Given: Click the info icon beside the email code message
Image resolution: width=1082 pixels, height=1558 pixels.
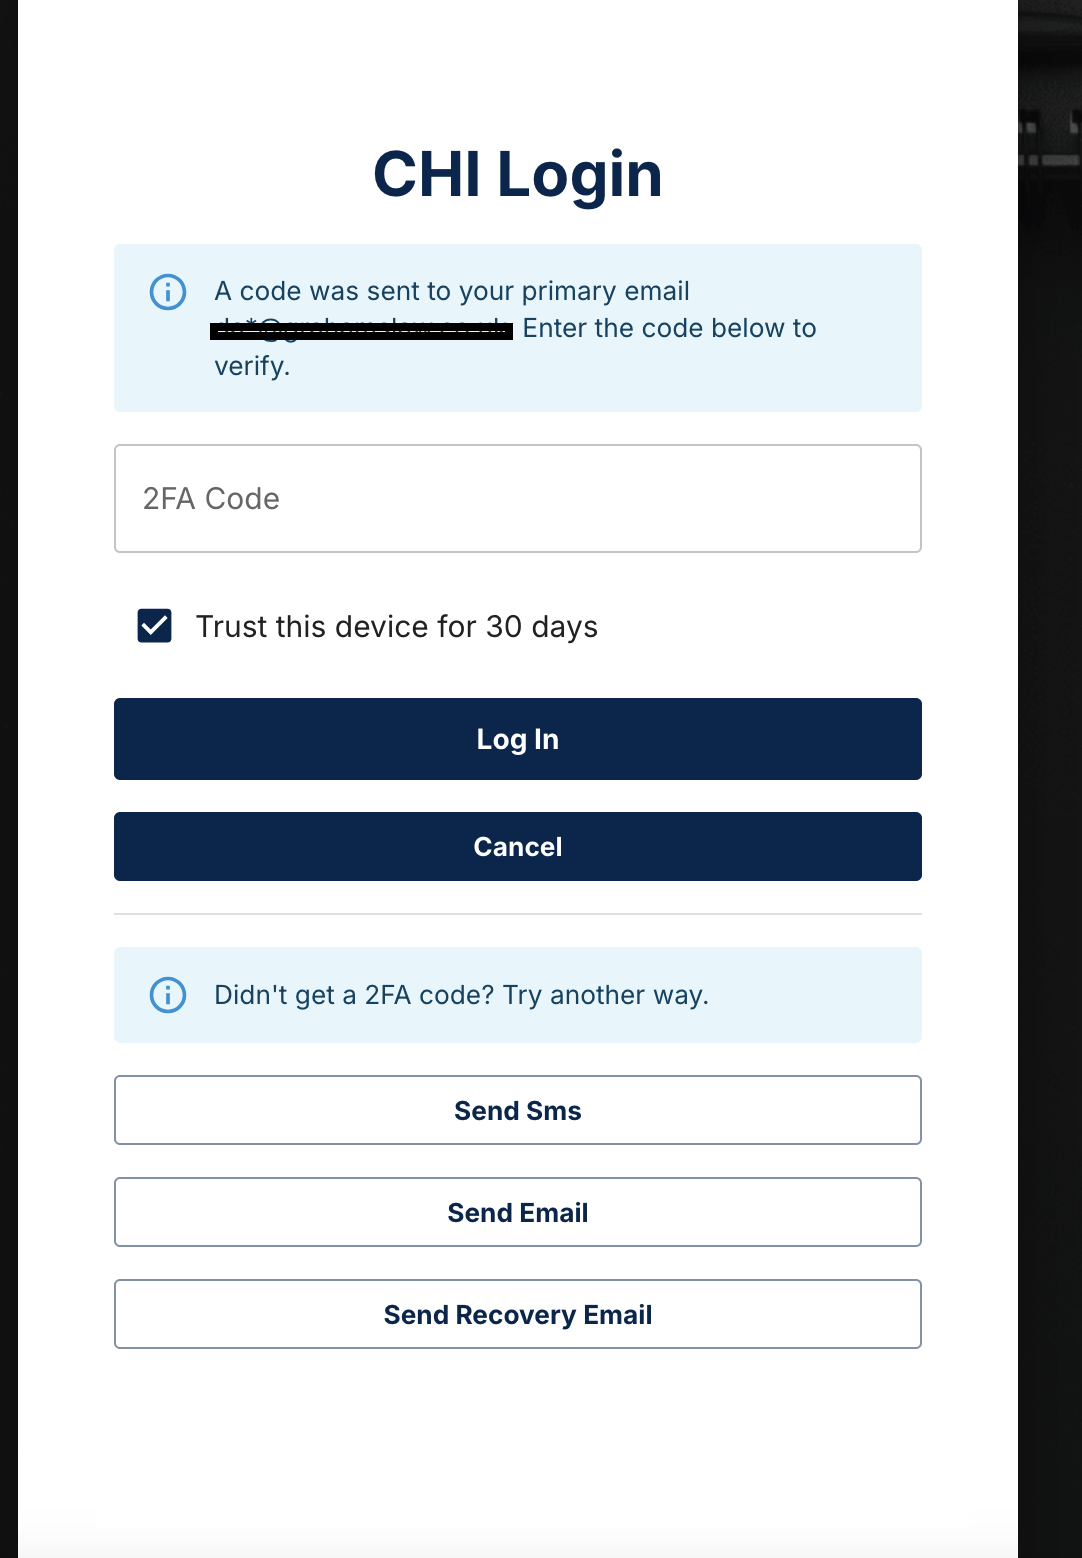Looking at the screenshot, I should [x=168, y=292].
